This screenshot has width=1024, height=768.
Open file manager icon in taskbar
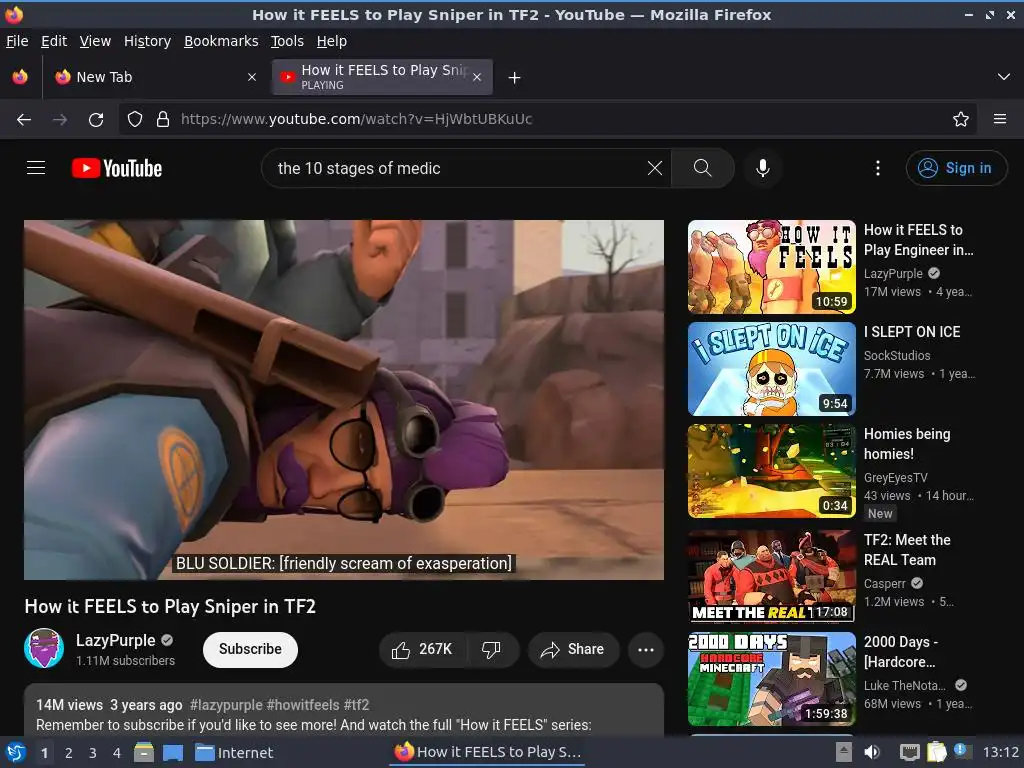(144, 752)
